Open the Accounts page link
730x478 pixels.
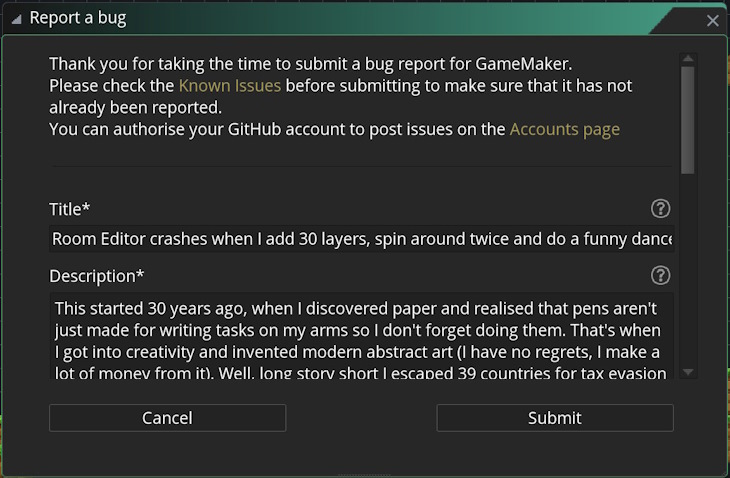[x=564, y=129]
